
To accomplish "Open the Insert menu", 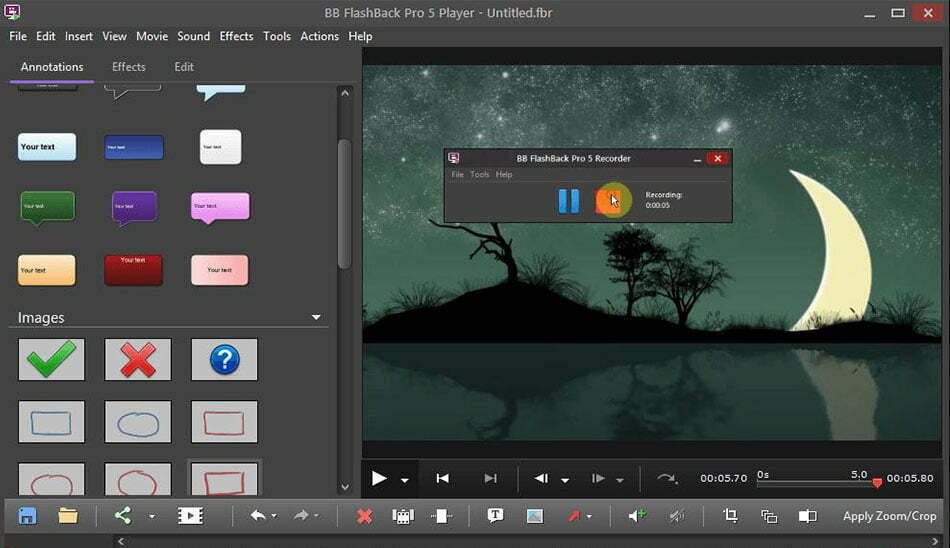I will pos(79,36).
